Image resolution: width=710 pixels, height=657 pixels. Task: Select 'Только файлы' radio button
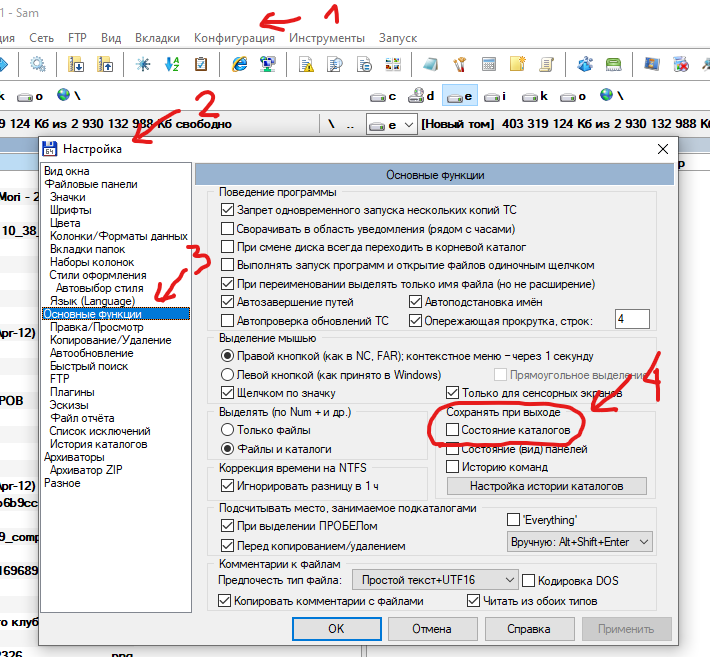pyautogui.click(x=227, y=429)
